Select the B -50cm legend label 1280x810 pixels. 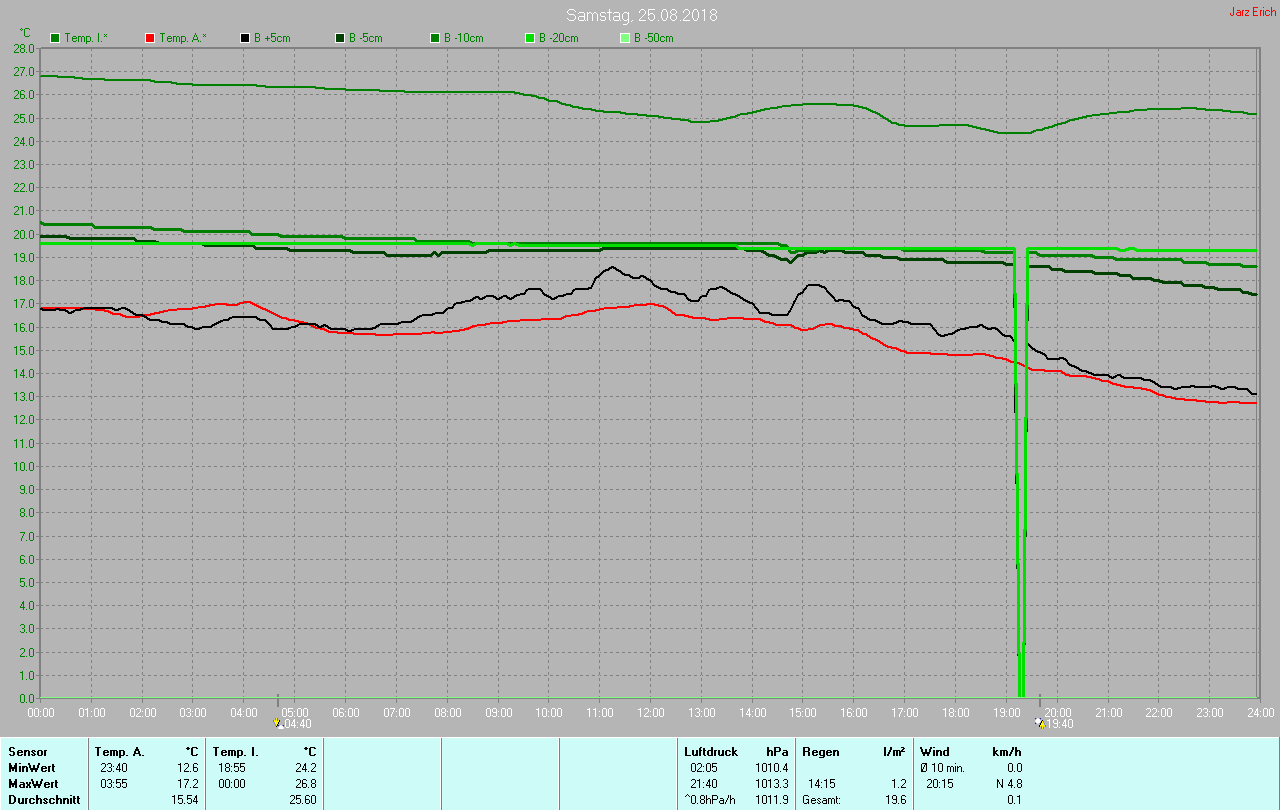click(653, 38)
